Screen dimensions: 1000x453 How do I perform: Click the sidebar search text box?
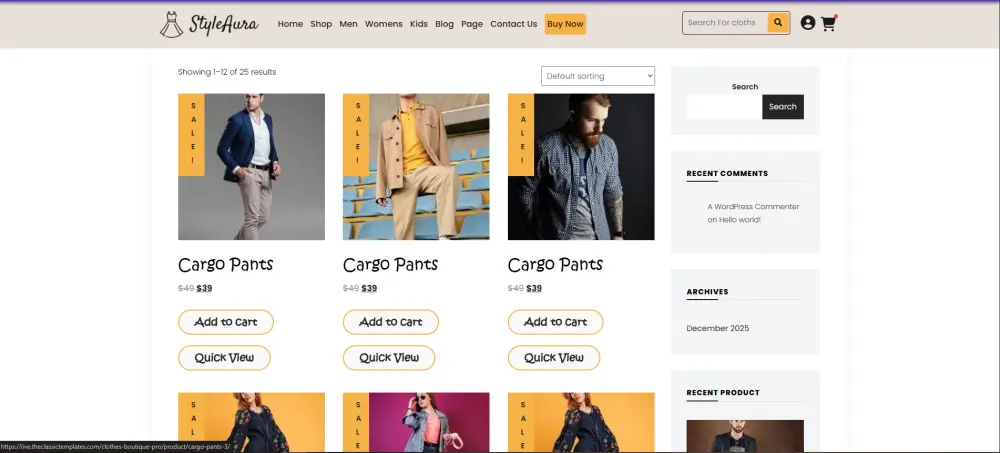(x=724, y=107)
